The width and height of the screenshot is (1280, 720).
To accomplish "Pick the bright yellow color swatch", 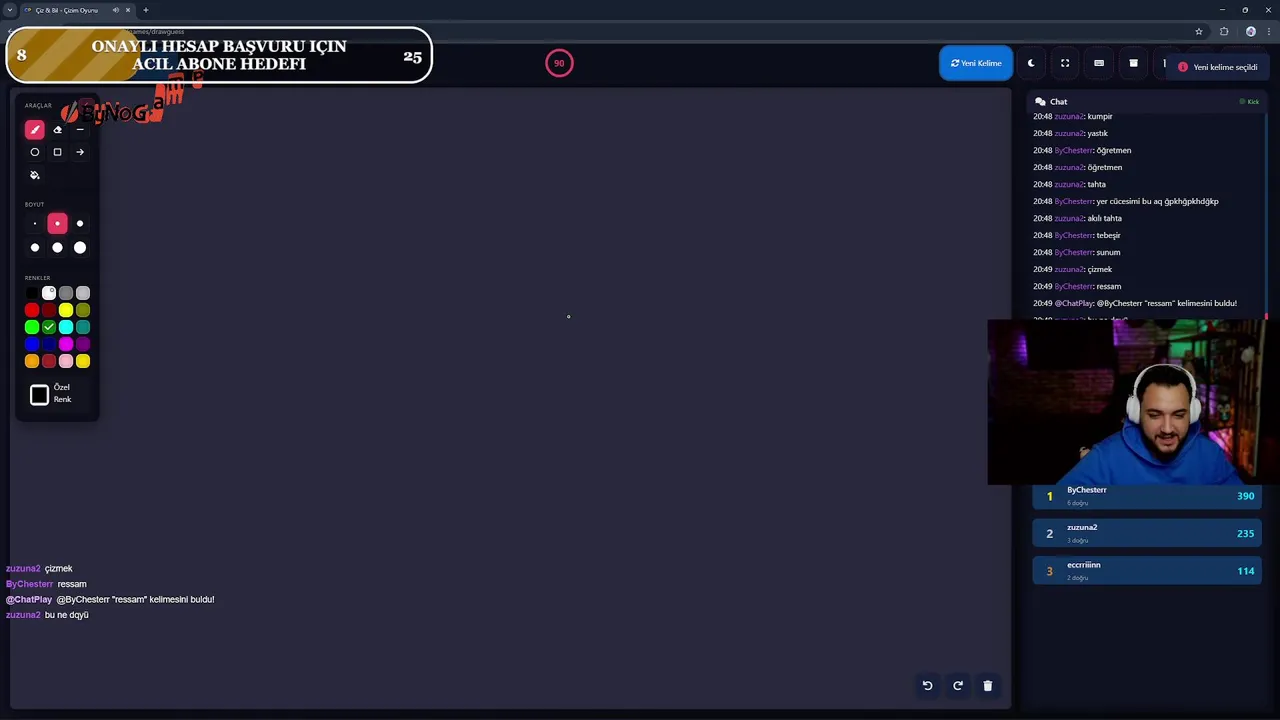I will (x=66, y=310).
